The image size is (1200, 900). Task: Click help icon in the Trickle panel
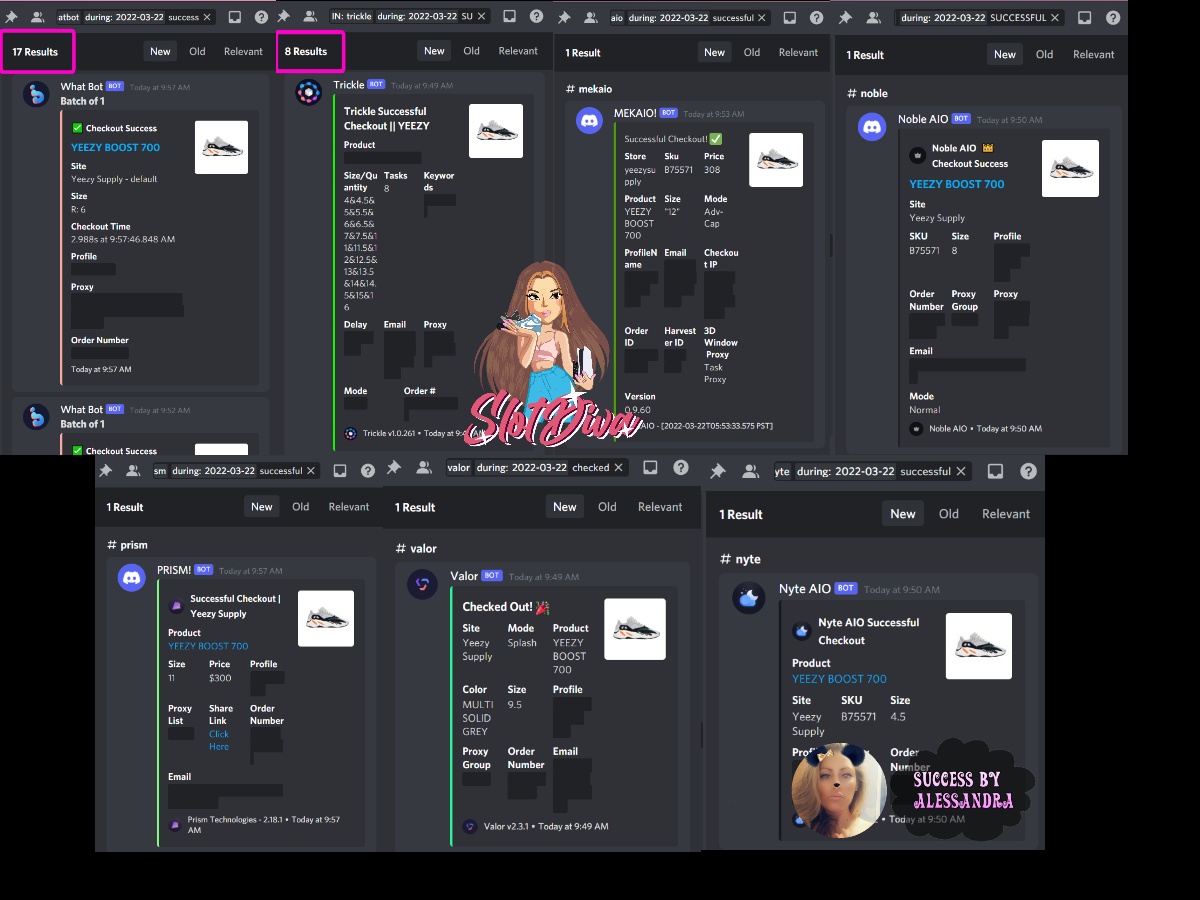click(536, 17)
